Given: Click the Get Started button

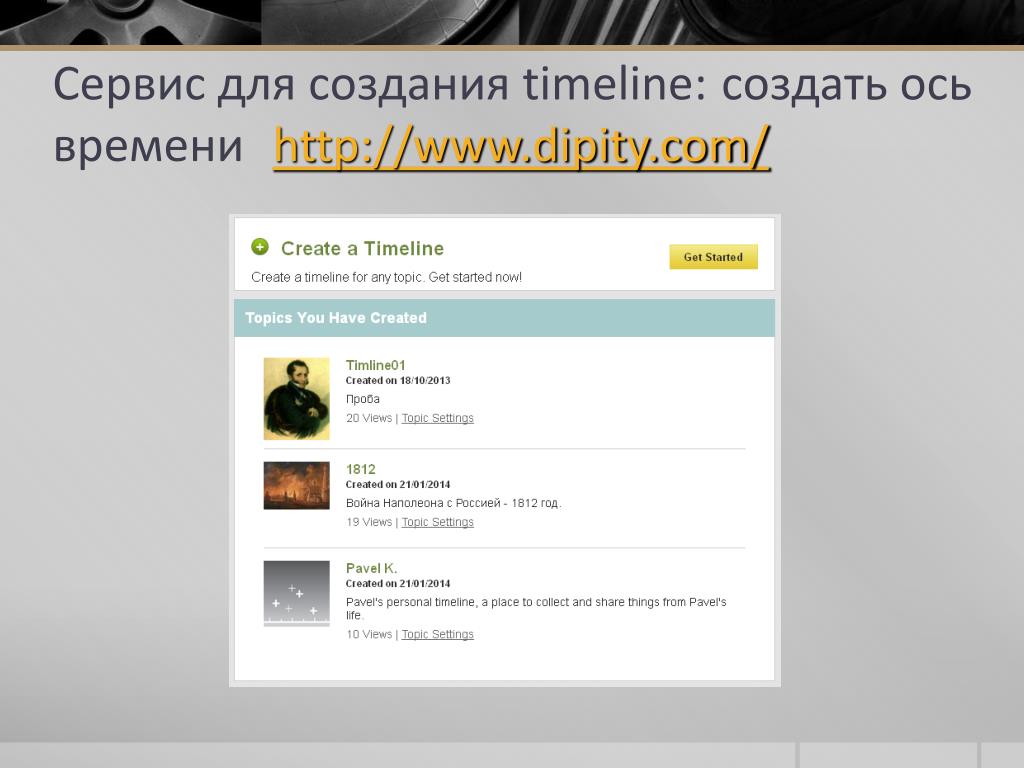Looking at the screenshot, I should pyautogui.click(x=713, y=257).
